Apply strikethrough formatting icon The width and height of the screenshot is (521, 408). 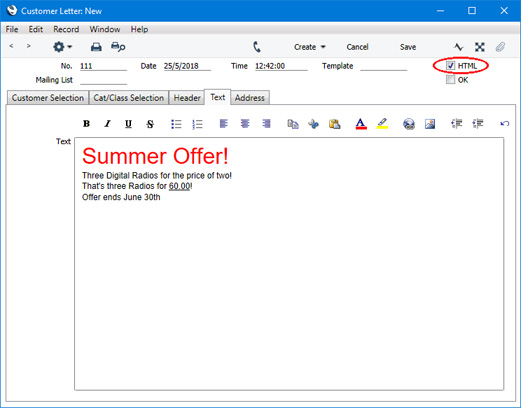pyautogui.click(x=150, y=124)
